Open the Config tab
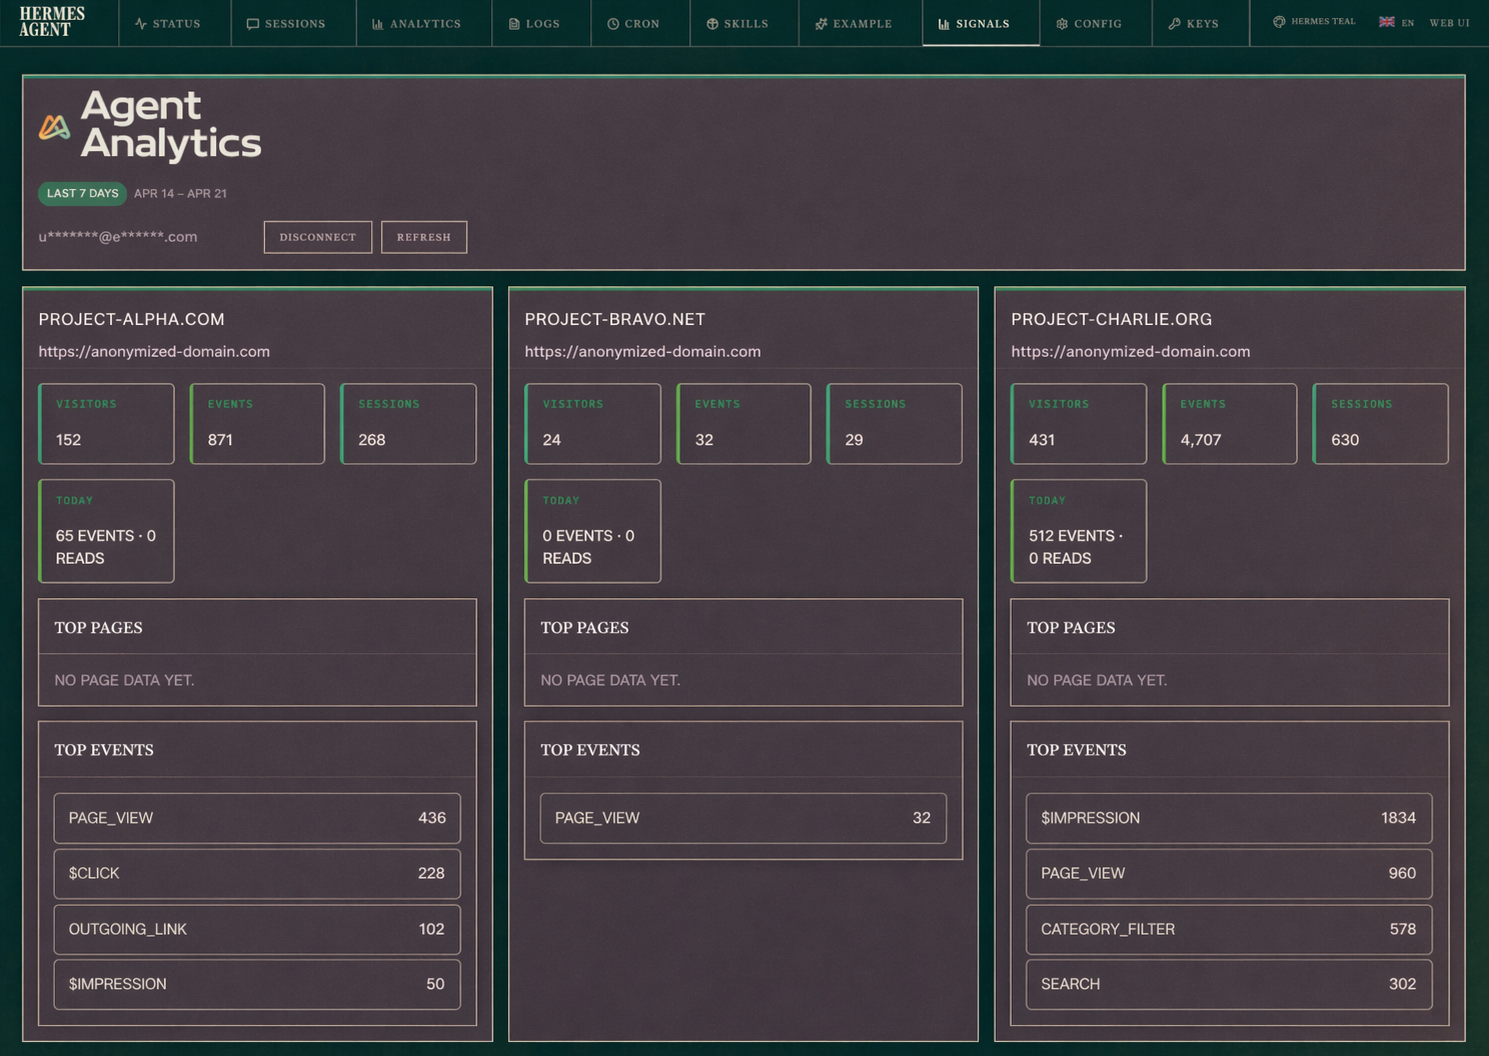The image size is (1489, 1056). click(1096, 23)
